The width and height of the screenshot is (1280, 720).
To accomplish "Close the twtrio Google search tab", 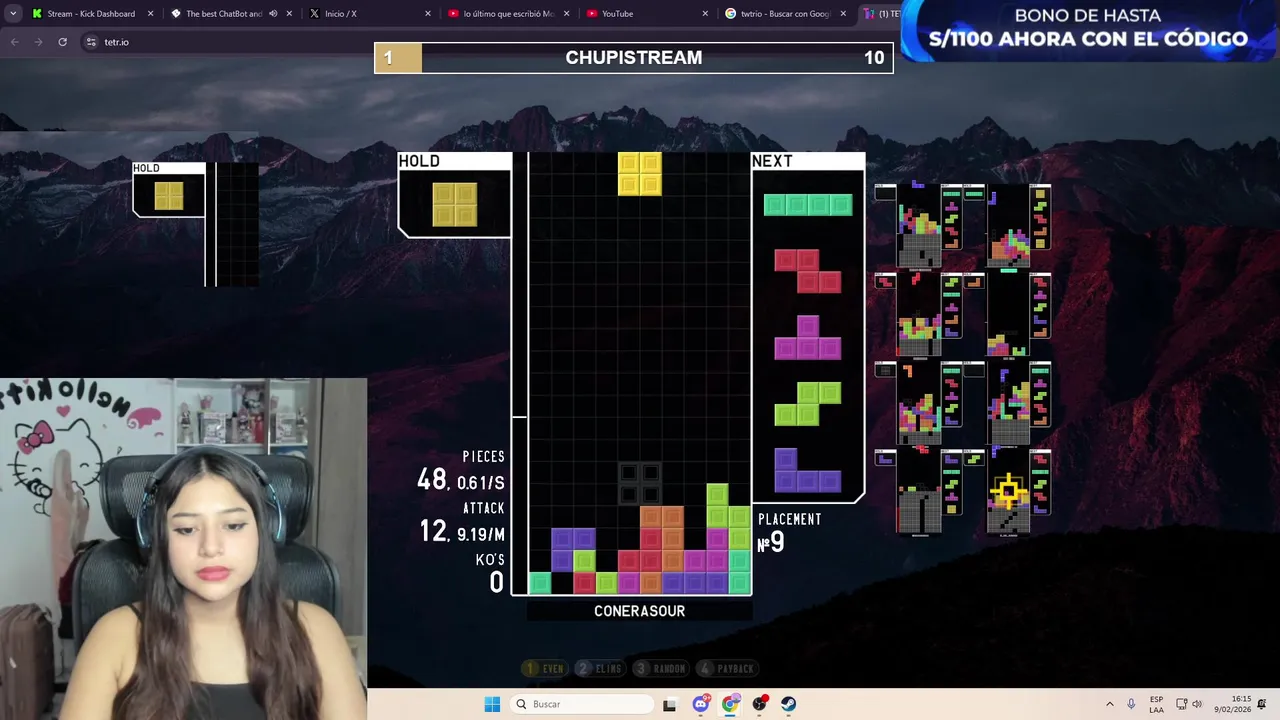I will 843,14.
